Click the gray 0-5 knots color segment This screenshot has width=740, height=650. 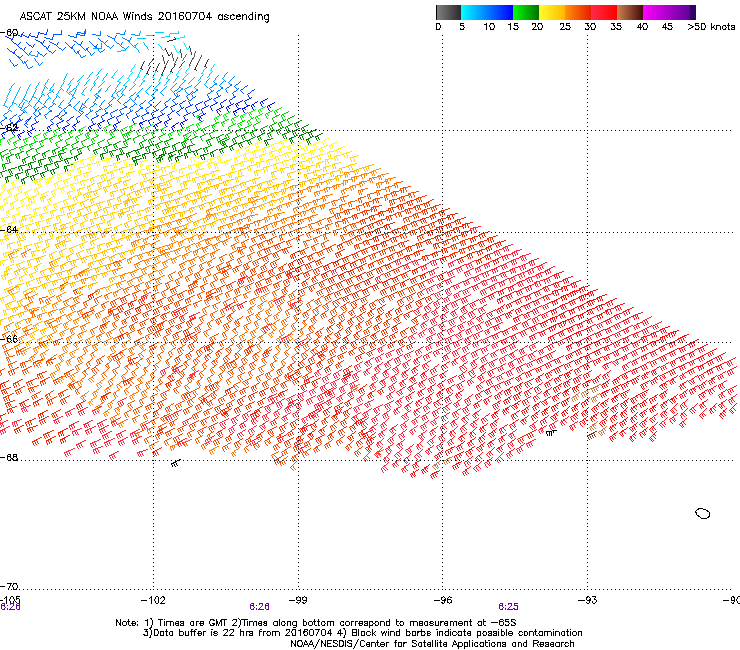(x=448, y=12)
